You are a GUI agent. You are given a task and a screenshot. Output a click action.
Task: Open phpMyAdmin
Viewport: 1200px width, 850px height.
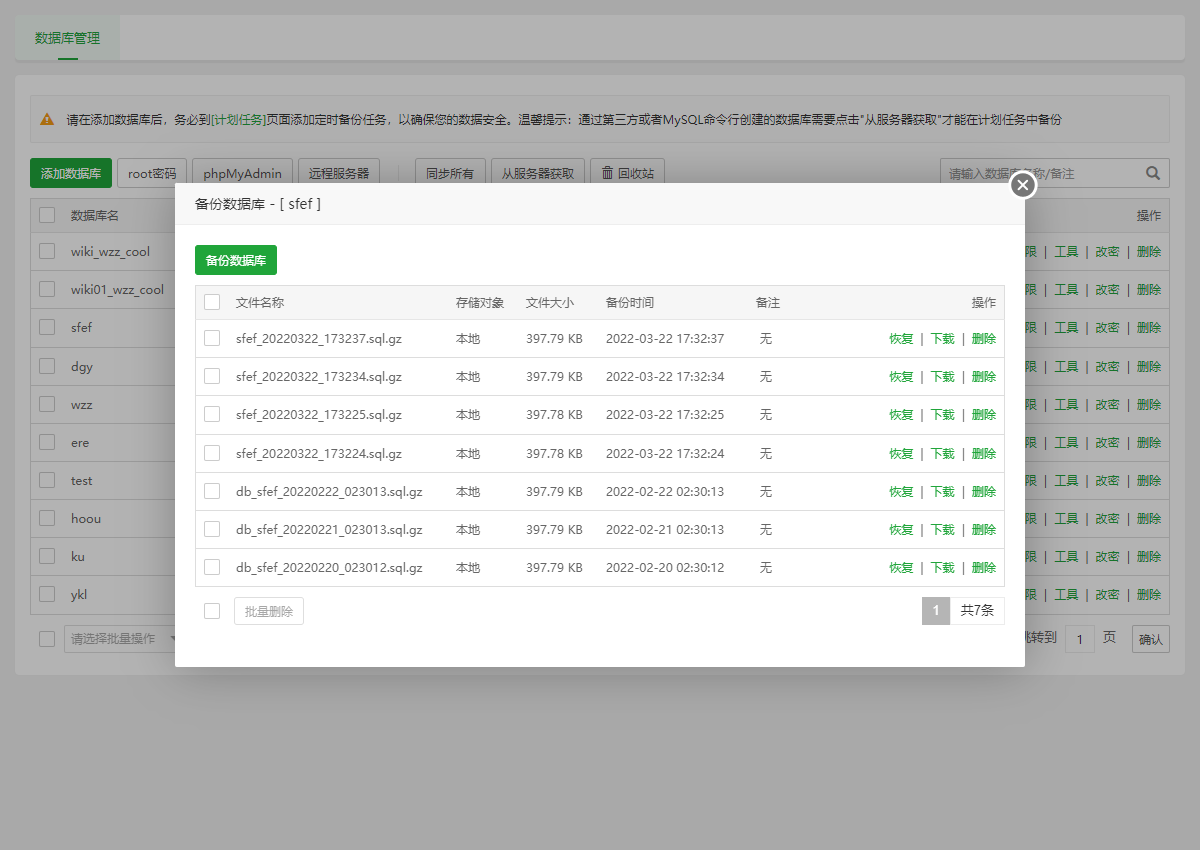243,173
